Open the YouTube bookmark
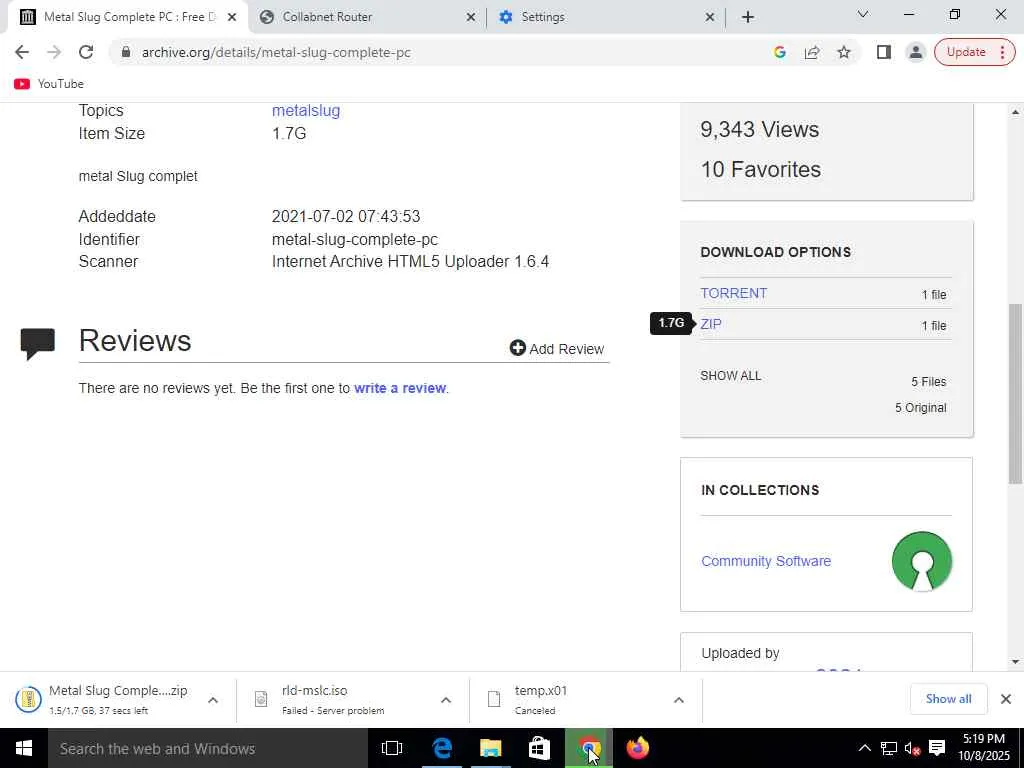Image resolution: width=1024 pixels, height=768 pixels. tap(49, 84)
